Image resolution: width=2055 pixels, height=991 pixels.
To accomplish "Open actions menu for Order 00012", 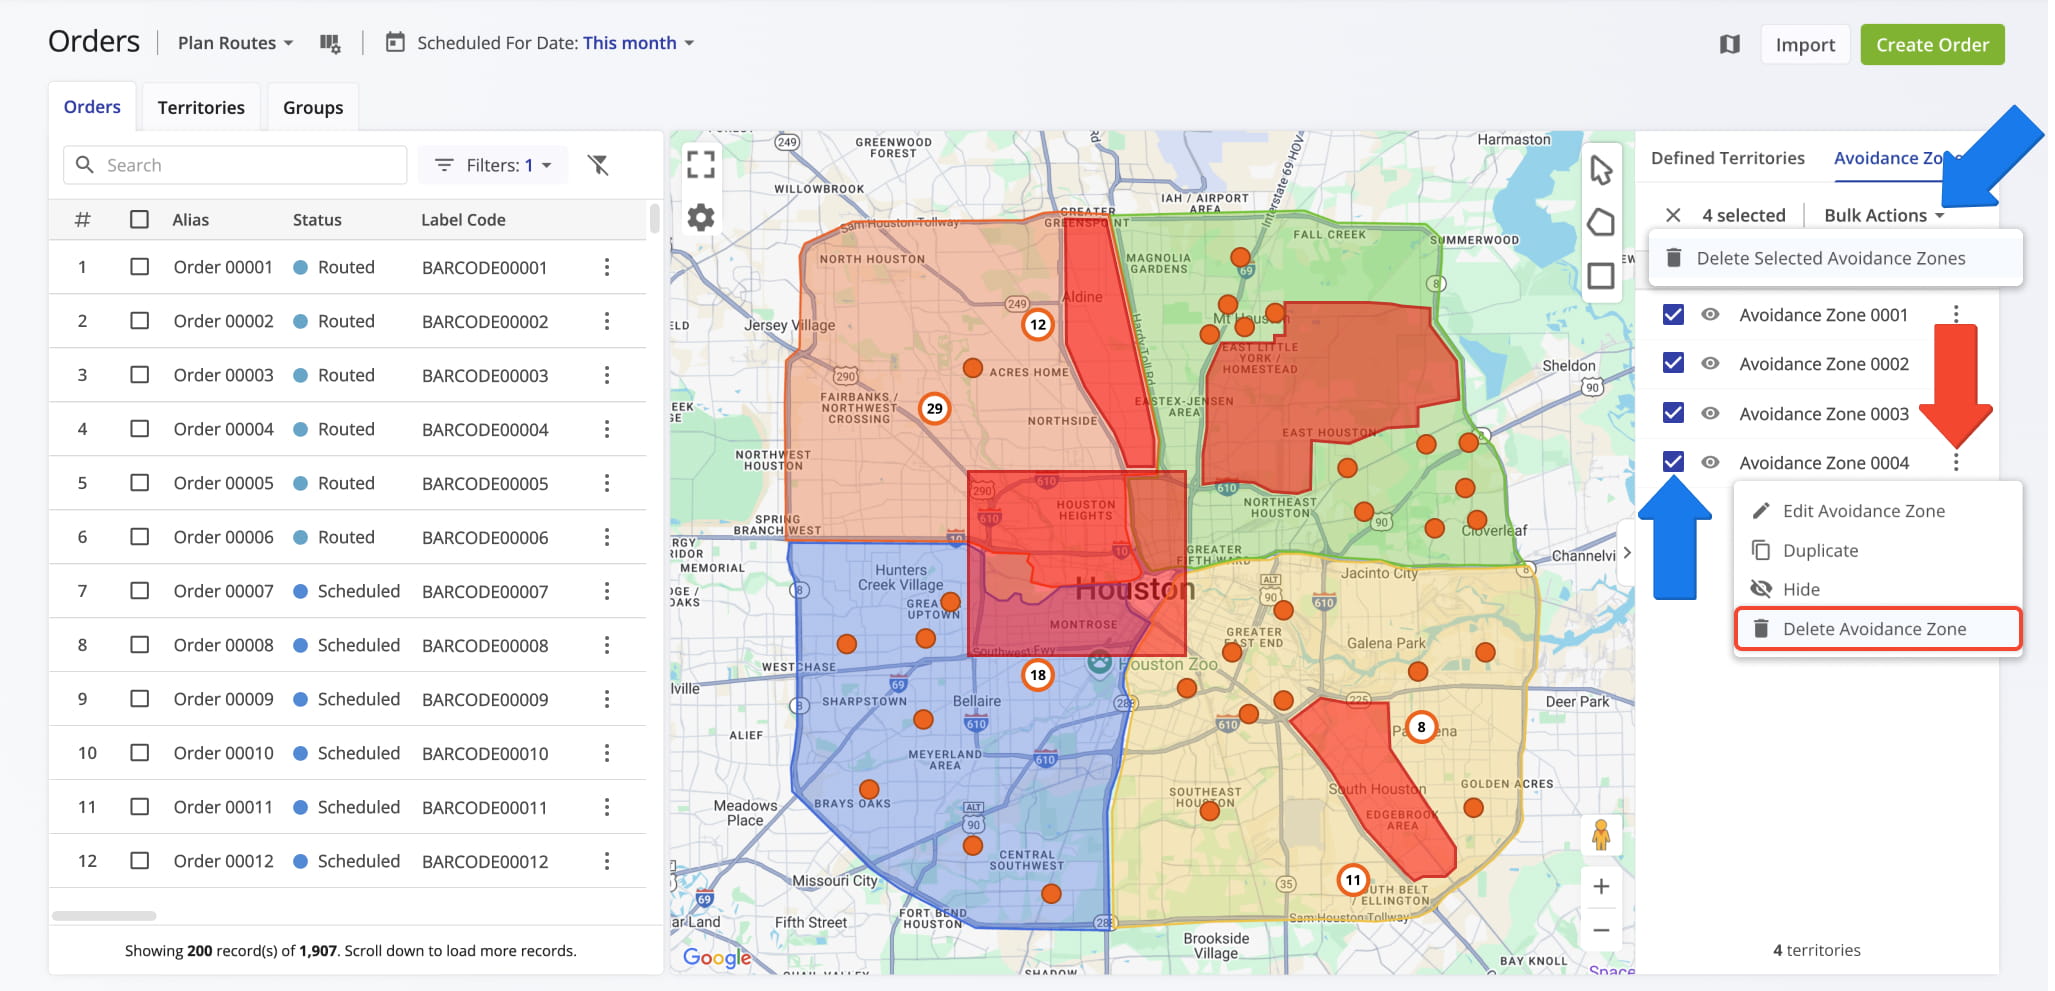I will click(607, 861).
